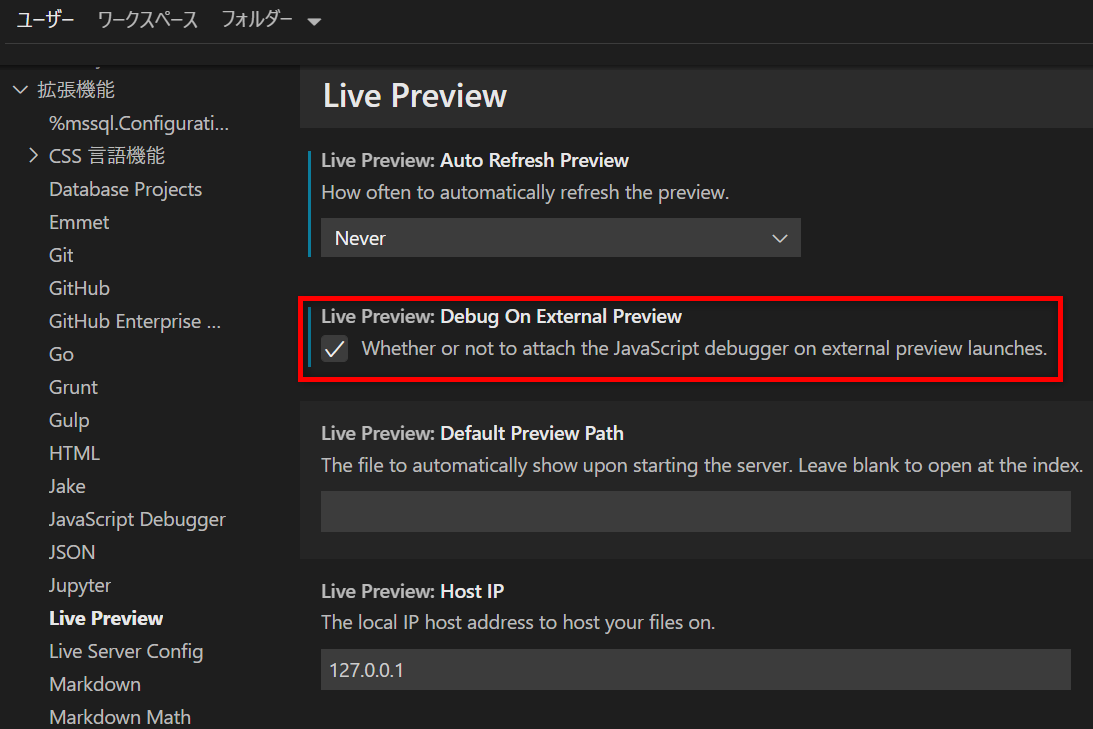Open the Auto Refresh Preview dropdown
1093x729 pixels.
point(560,238)
